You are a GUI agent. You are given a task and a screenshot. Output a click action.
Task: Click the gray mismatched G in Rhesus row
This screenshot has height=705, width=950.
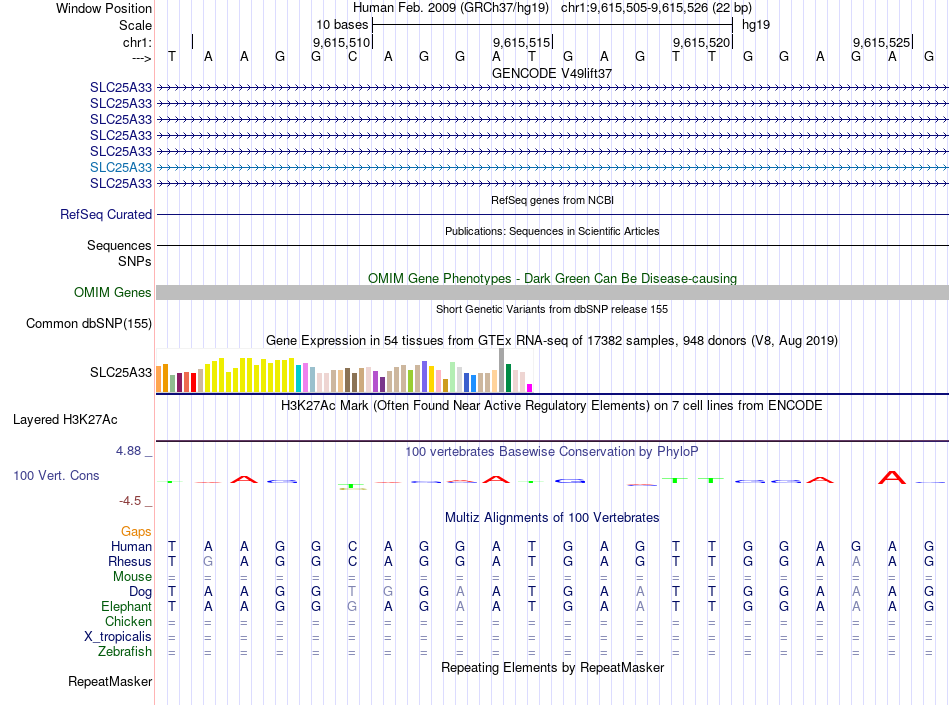click(208, 561)
